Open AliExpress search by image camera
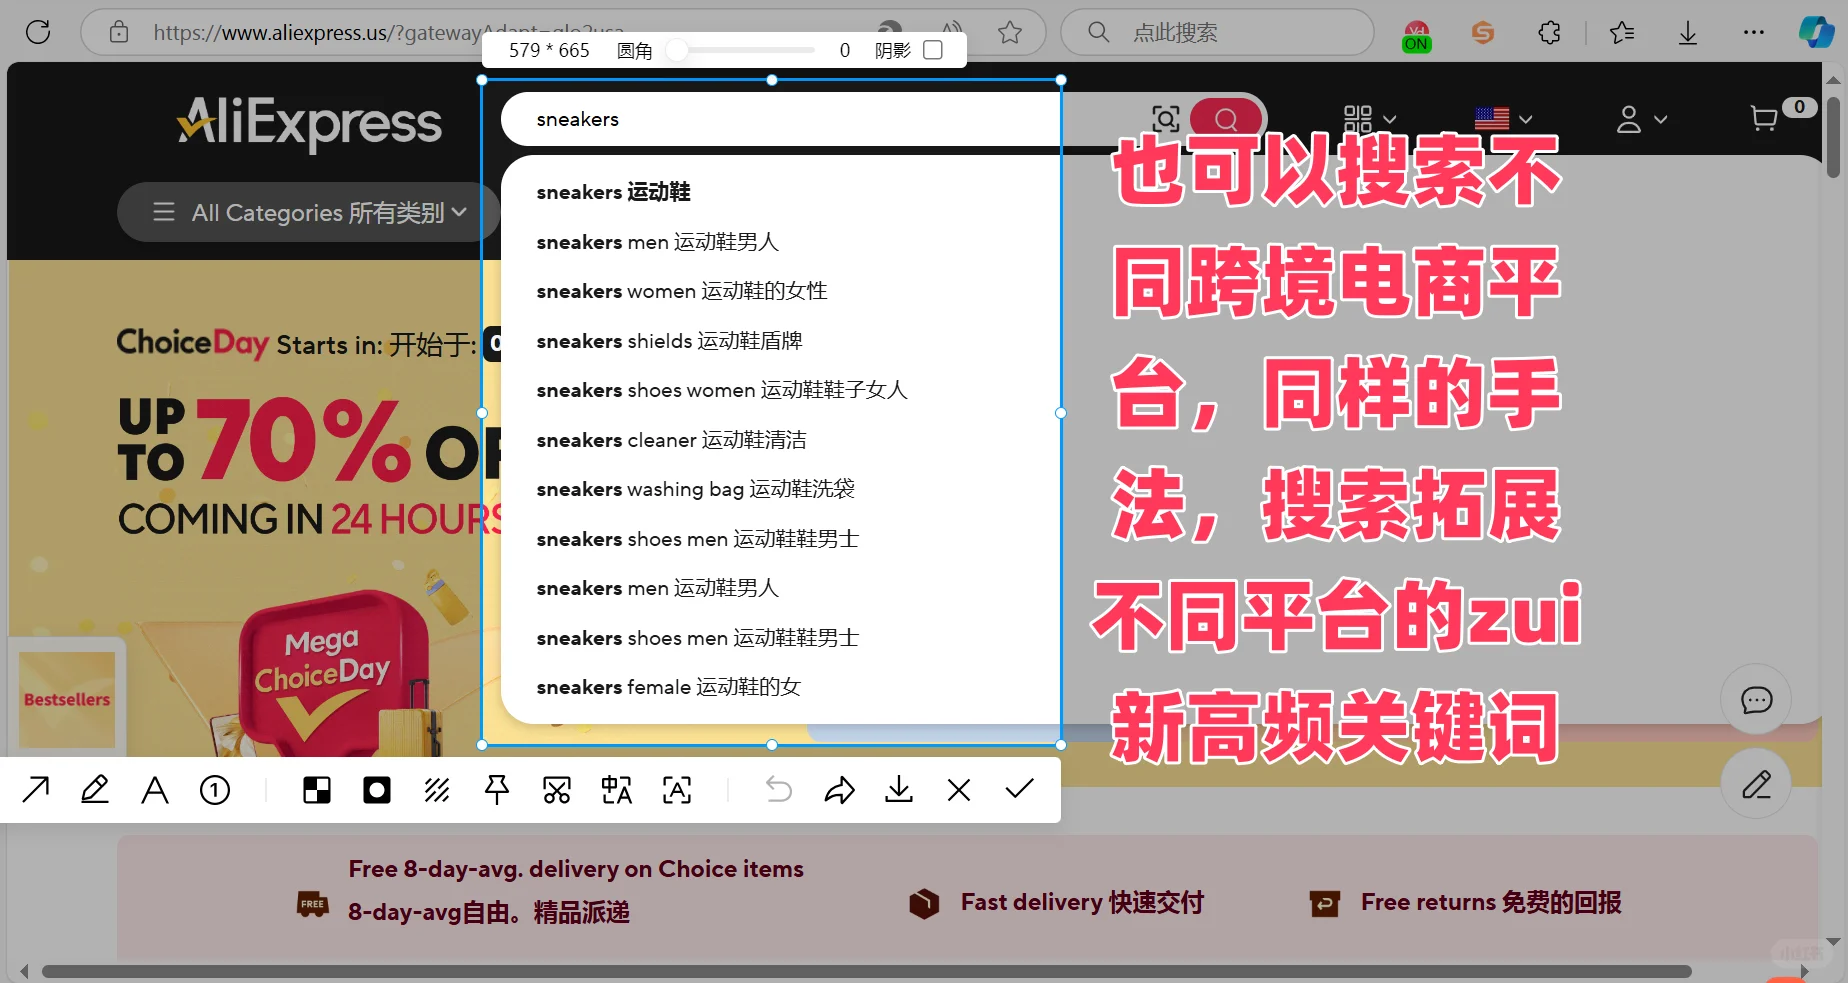Image resolution: width=1848 pixels, height=983 pixels. click(x=1165, y=119)
